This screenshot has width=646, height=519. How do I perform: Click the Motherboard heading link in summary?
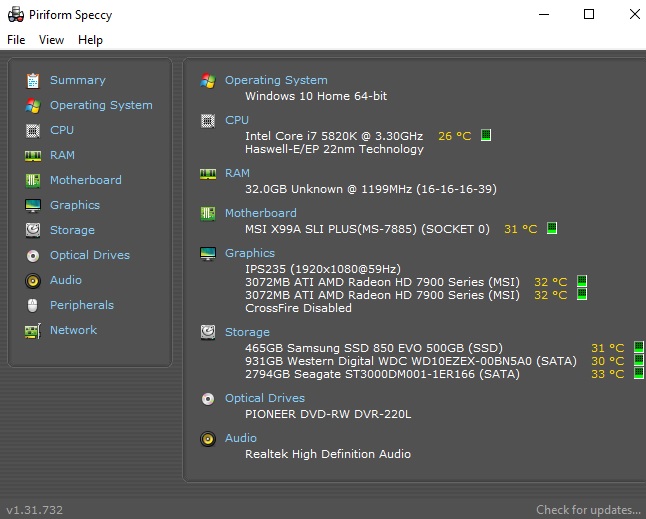pyautogui.click(x=260, y=213)
